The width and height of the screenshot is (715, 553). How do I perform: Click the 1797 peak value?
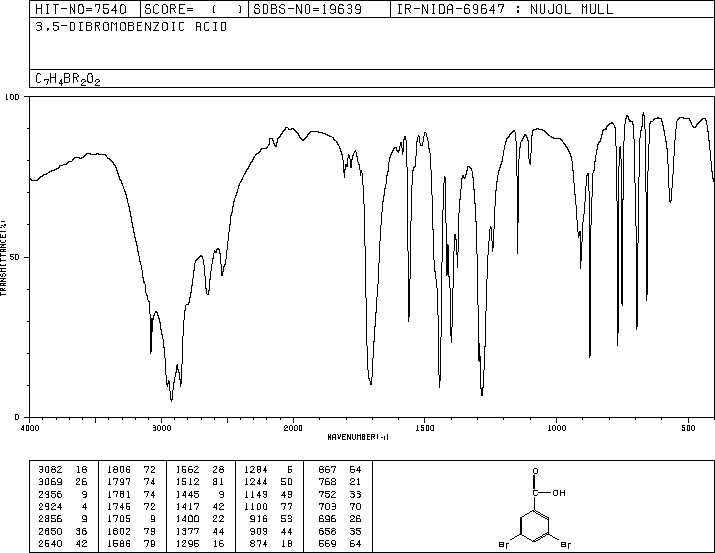pyautogui.click(x=119, y=482)
